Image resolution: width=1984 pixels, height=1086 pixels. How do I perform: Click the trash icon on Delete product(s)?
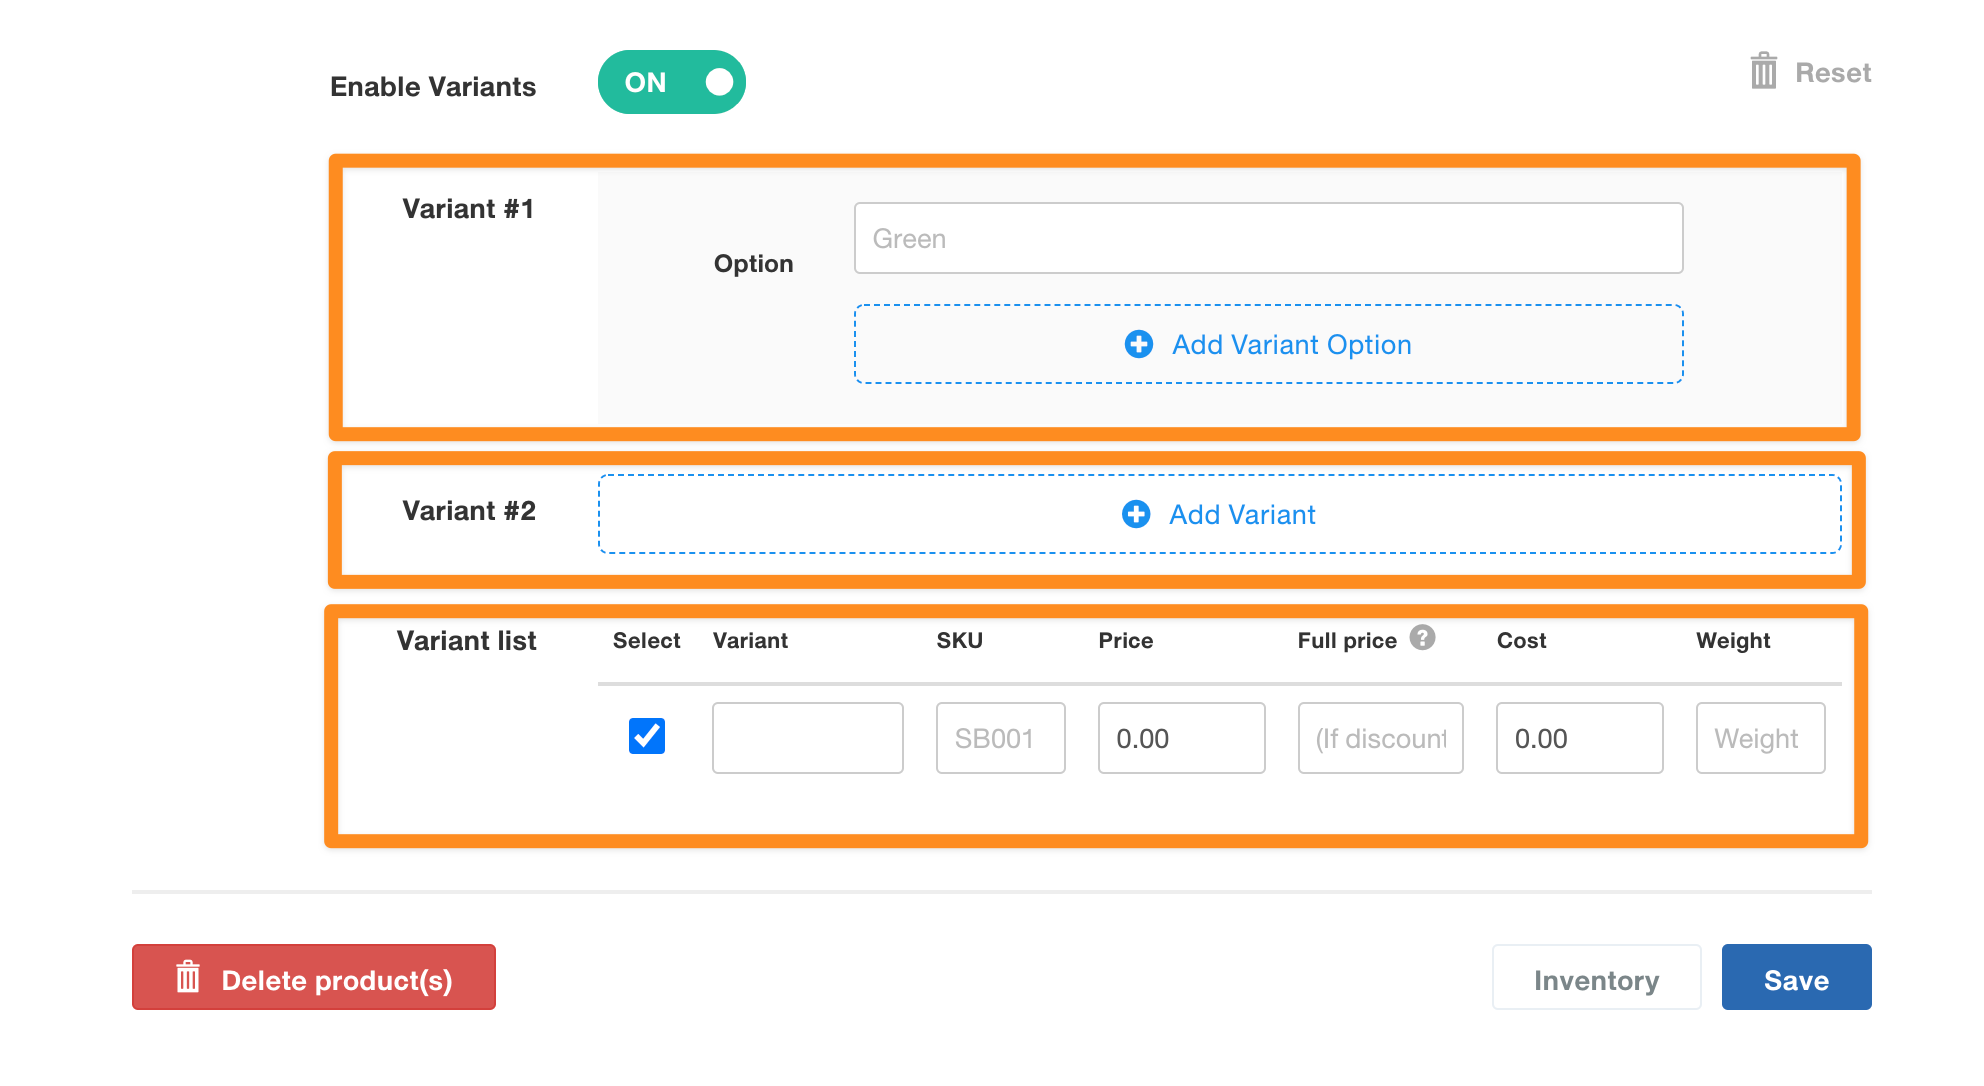(x=188, y=977)
